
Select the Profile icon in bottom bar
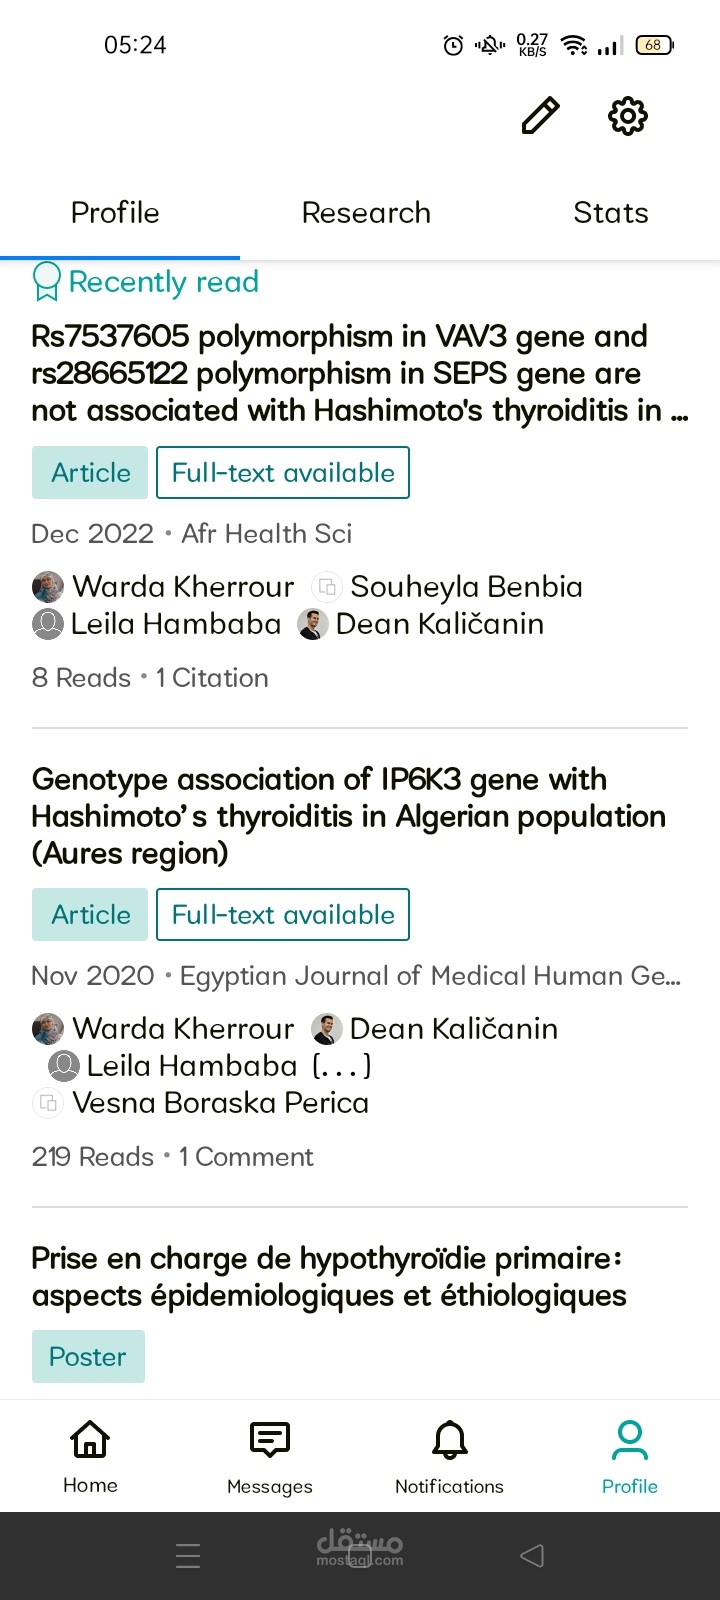(x=630, y=1439)
